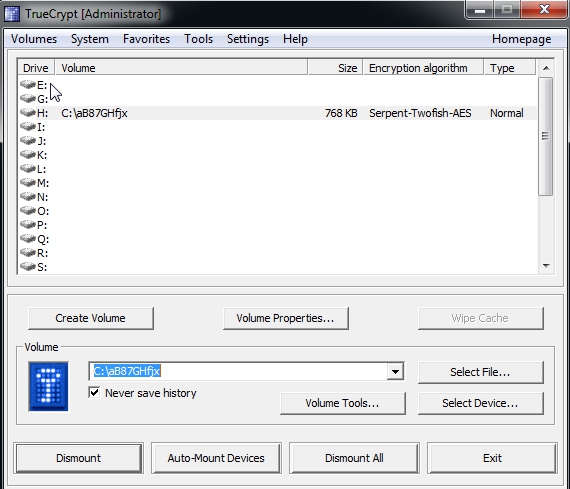Click the Create Volume button

tap(91, 318)
